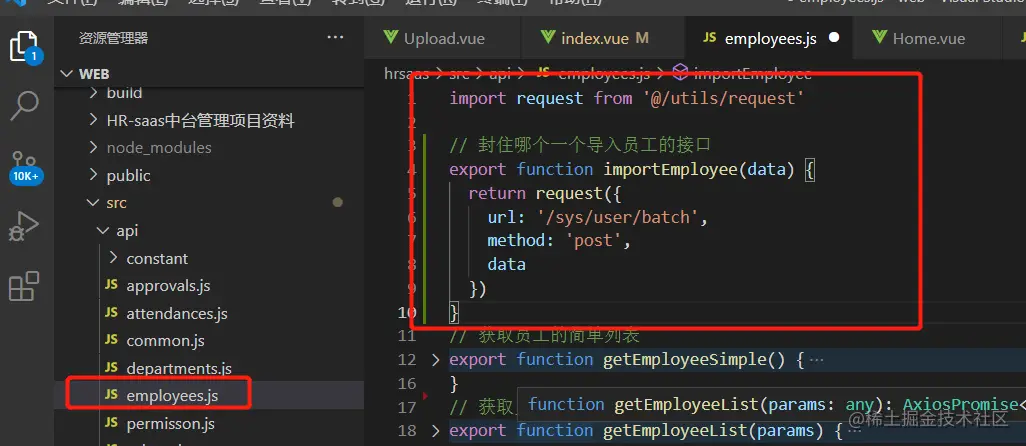Click line number 12 in gutter
The height and width of the screenshot is (446, 1026).
407,360
